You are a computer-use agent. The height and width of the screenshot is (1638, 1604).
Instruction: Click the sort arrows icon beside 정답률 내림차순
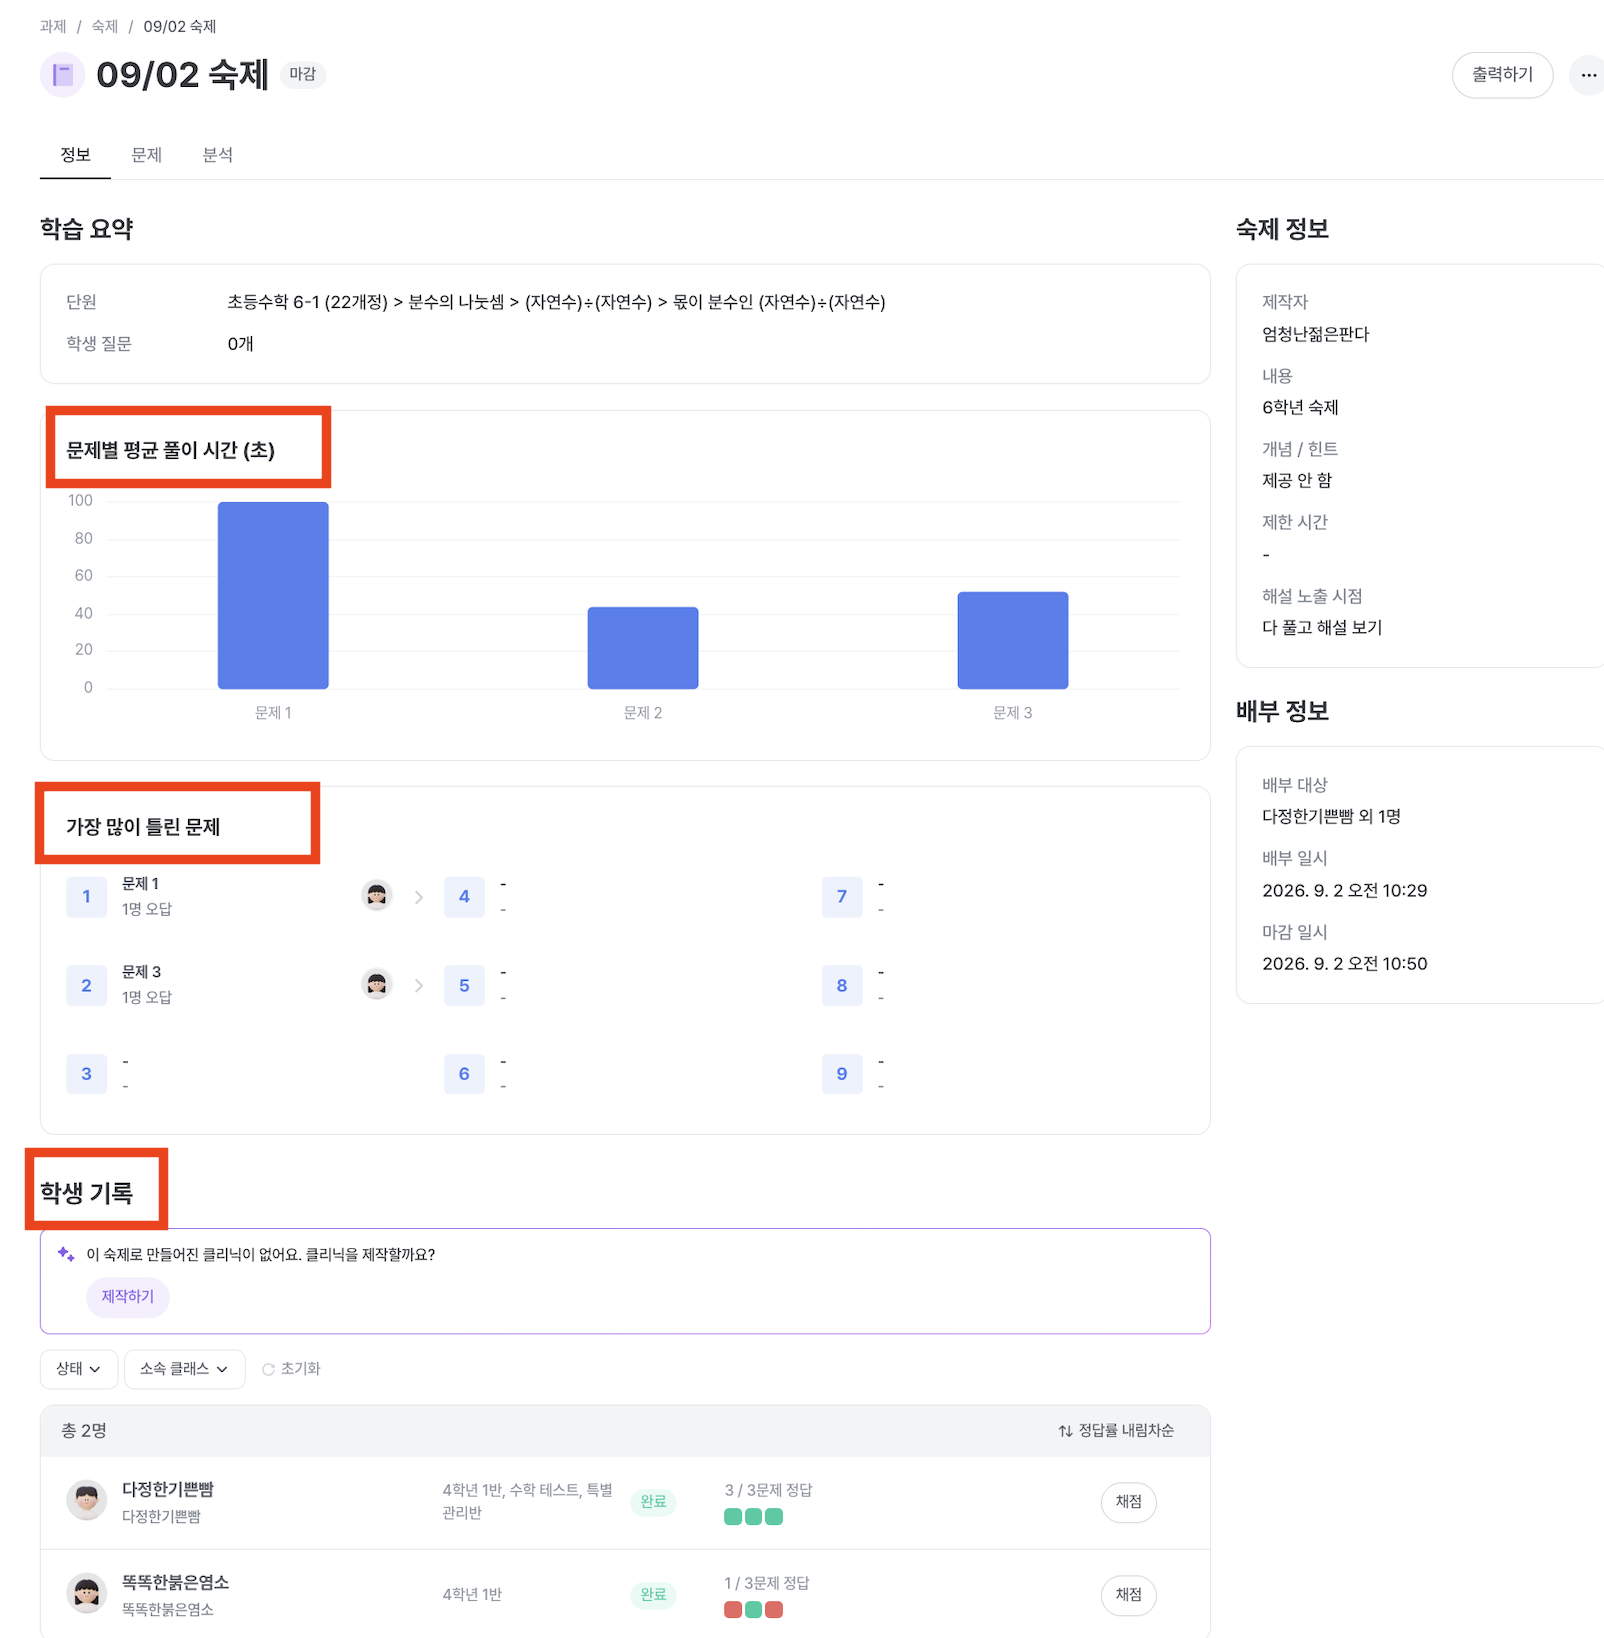click(x=1065, y=1431)
